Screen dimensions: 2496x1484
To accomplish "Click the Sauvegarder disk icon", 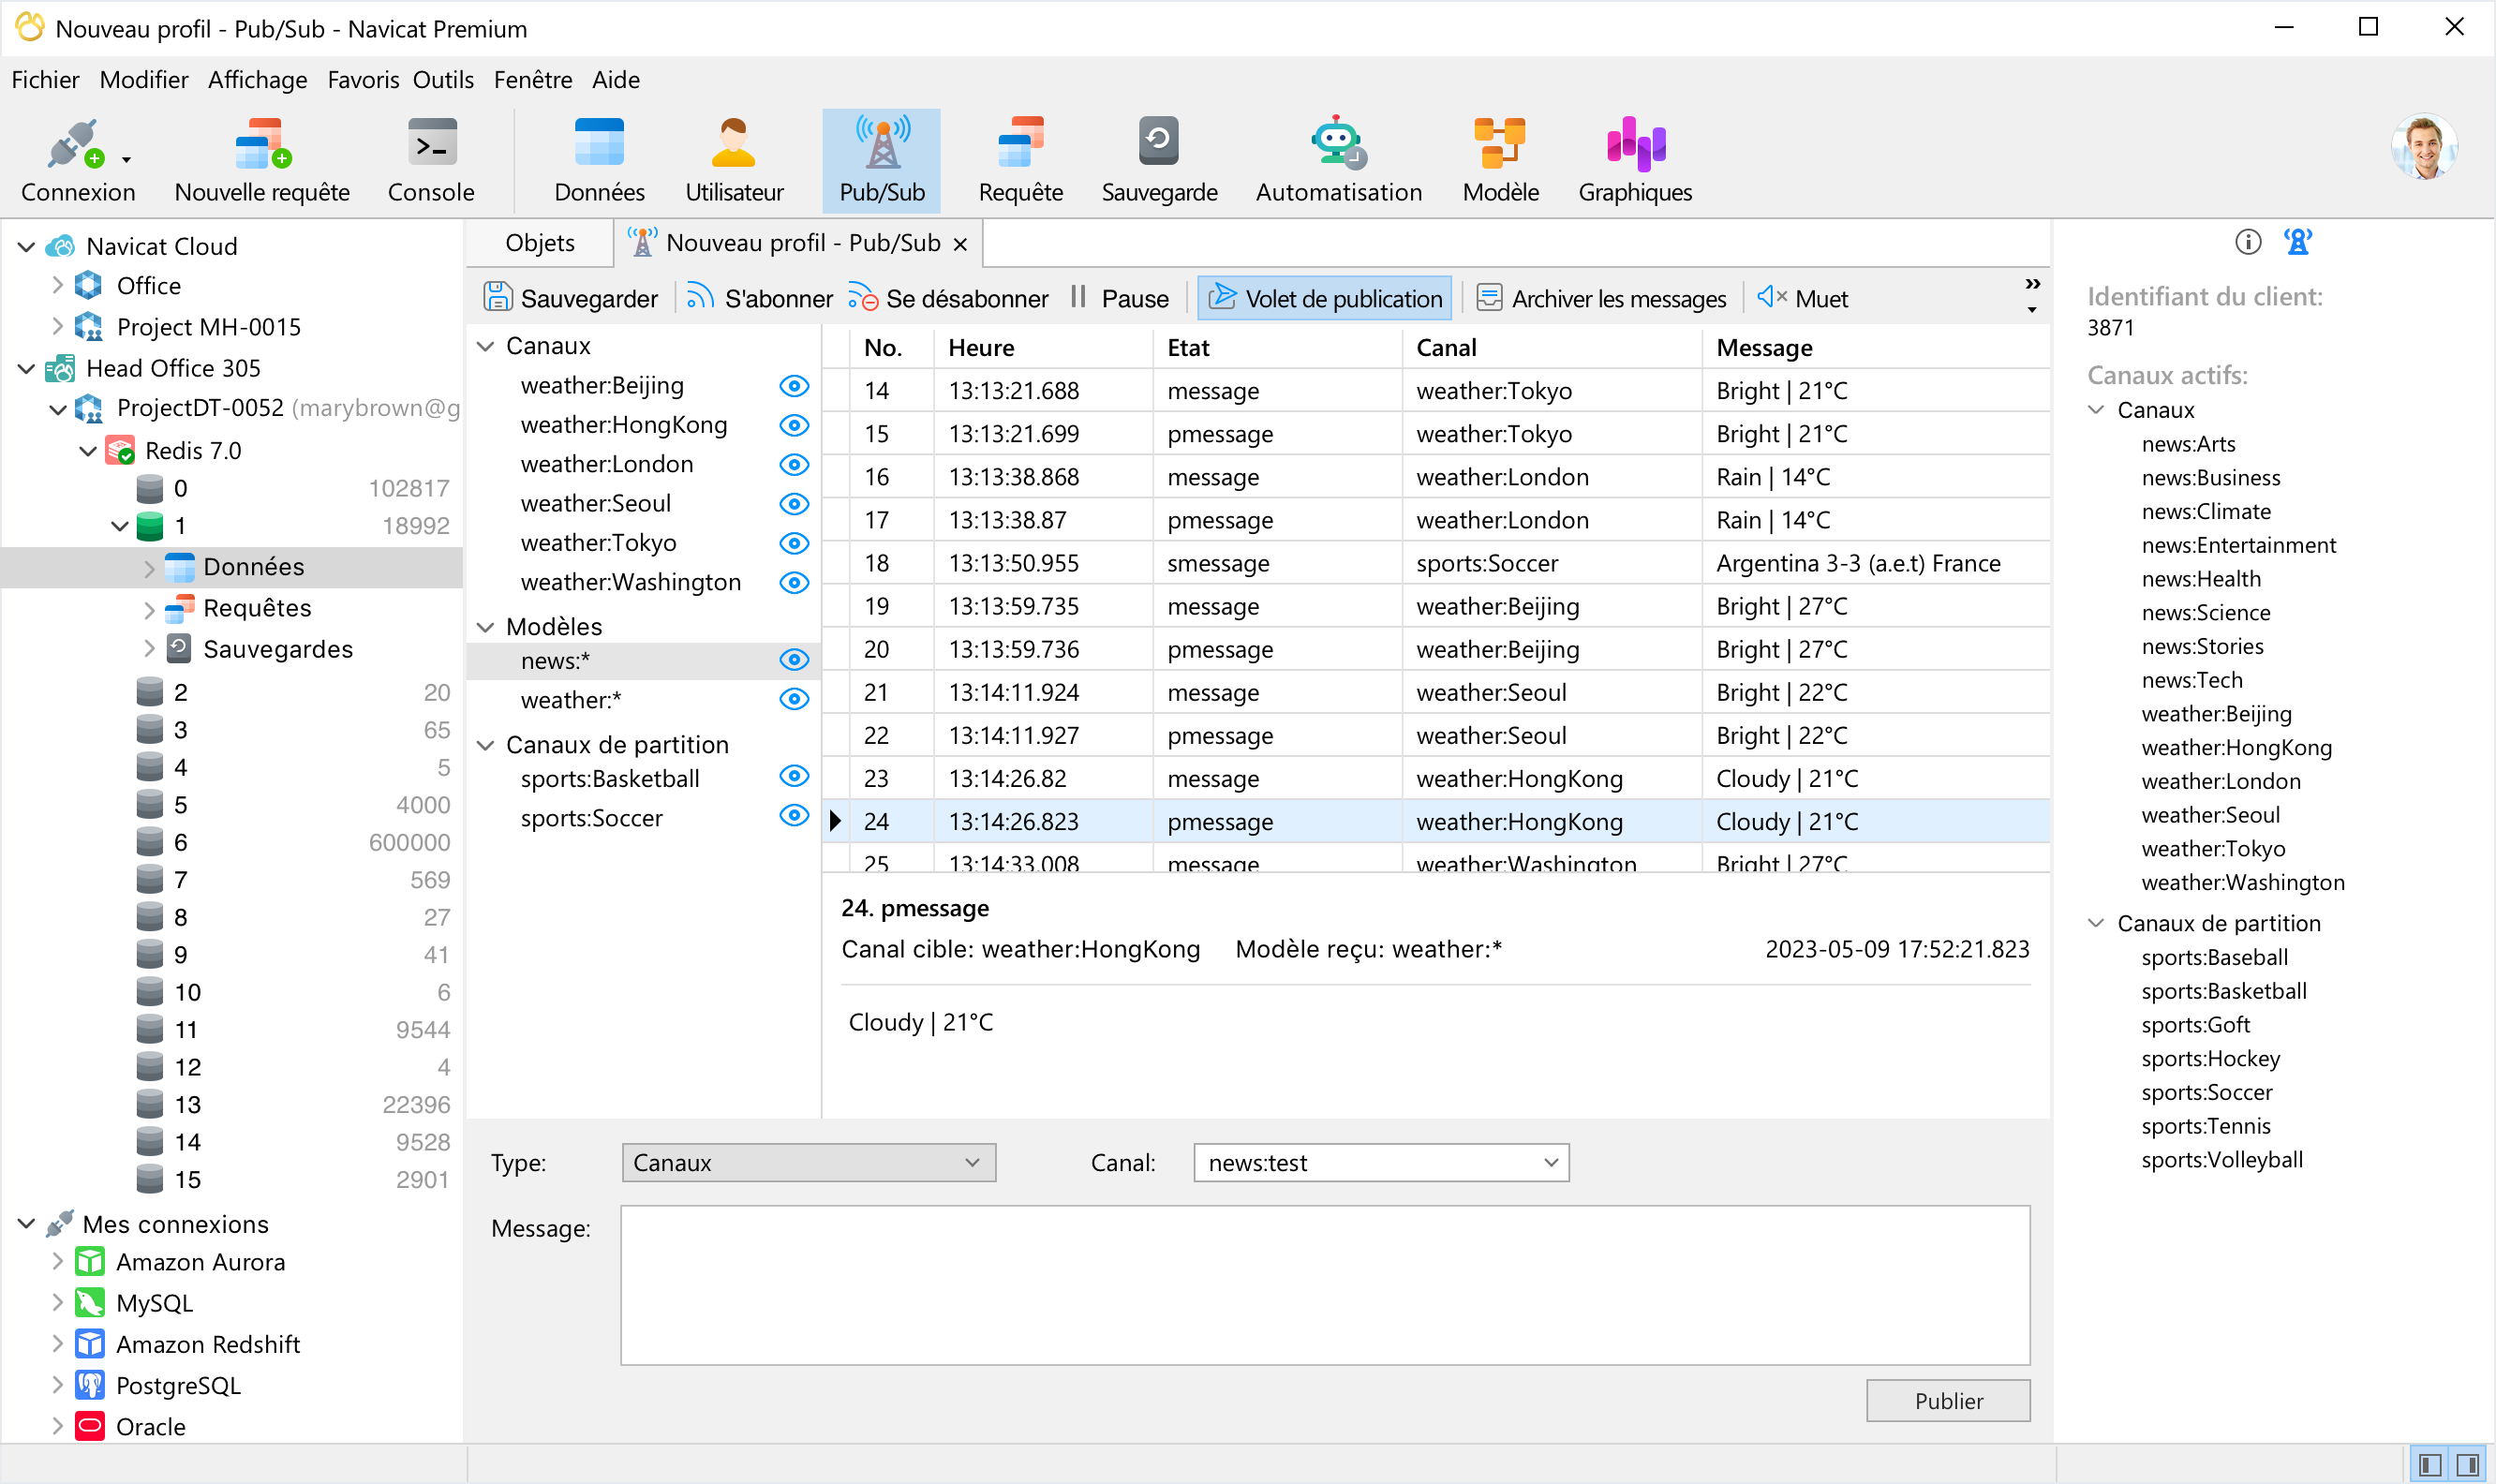I will pos(497,297).
